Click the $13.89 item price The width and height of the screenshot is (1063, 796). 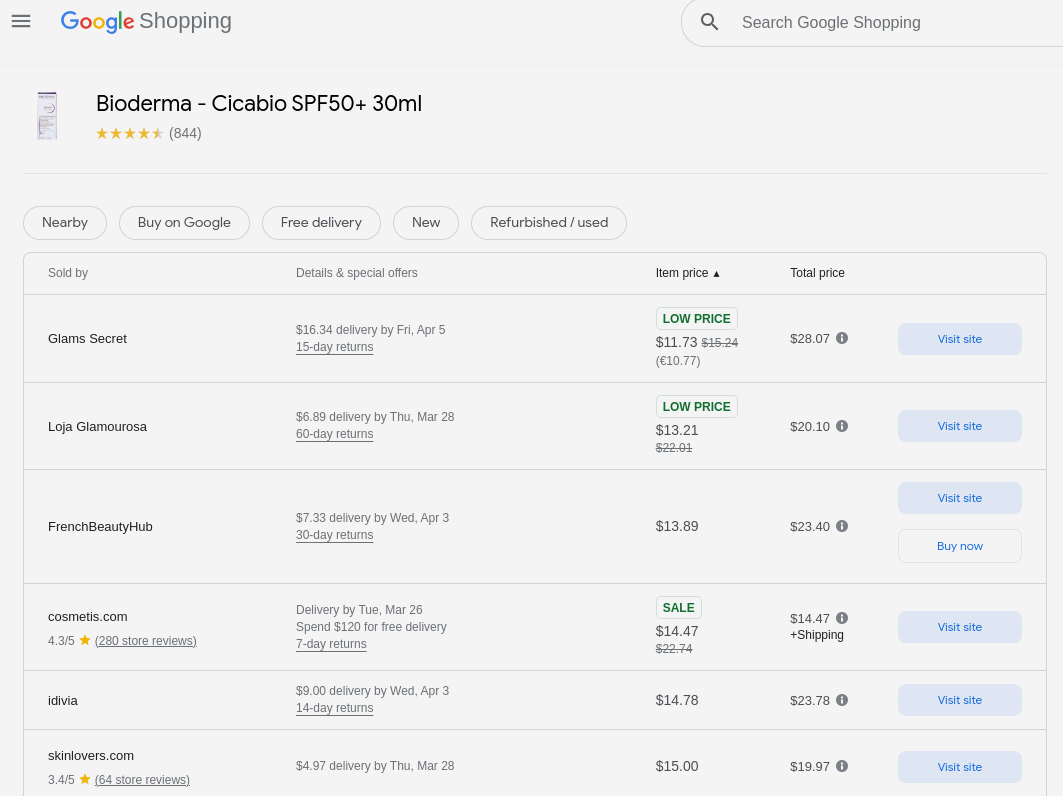tap(677, 526)
